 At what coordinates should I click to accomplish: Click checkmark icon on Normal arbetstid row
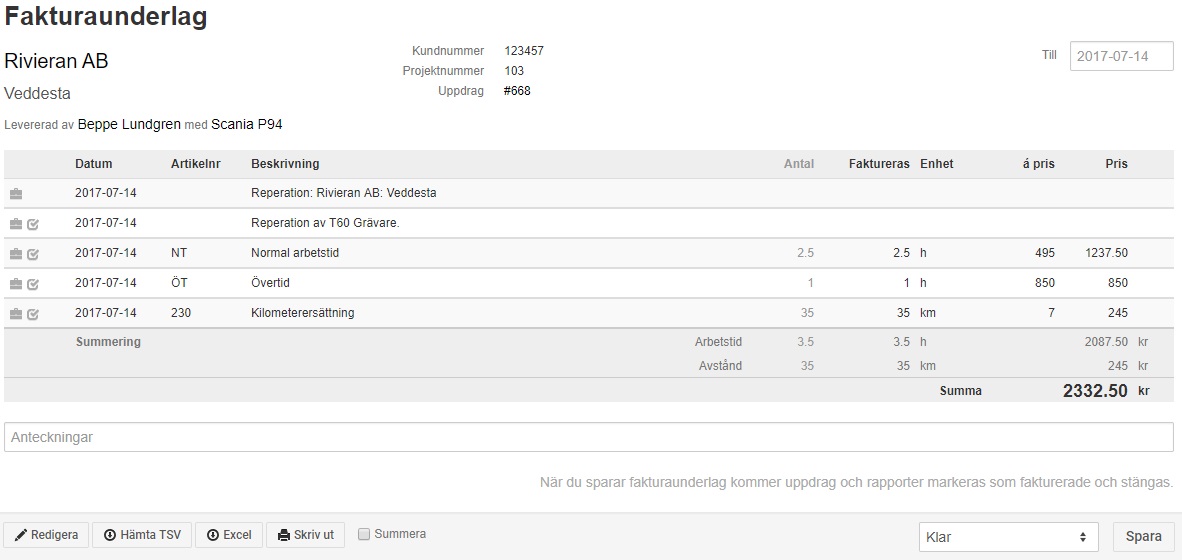coord(33,254)
